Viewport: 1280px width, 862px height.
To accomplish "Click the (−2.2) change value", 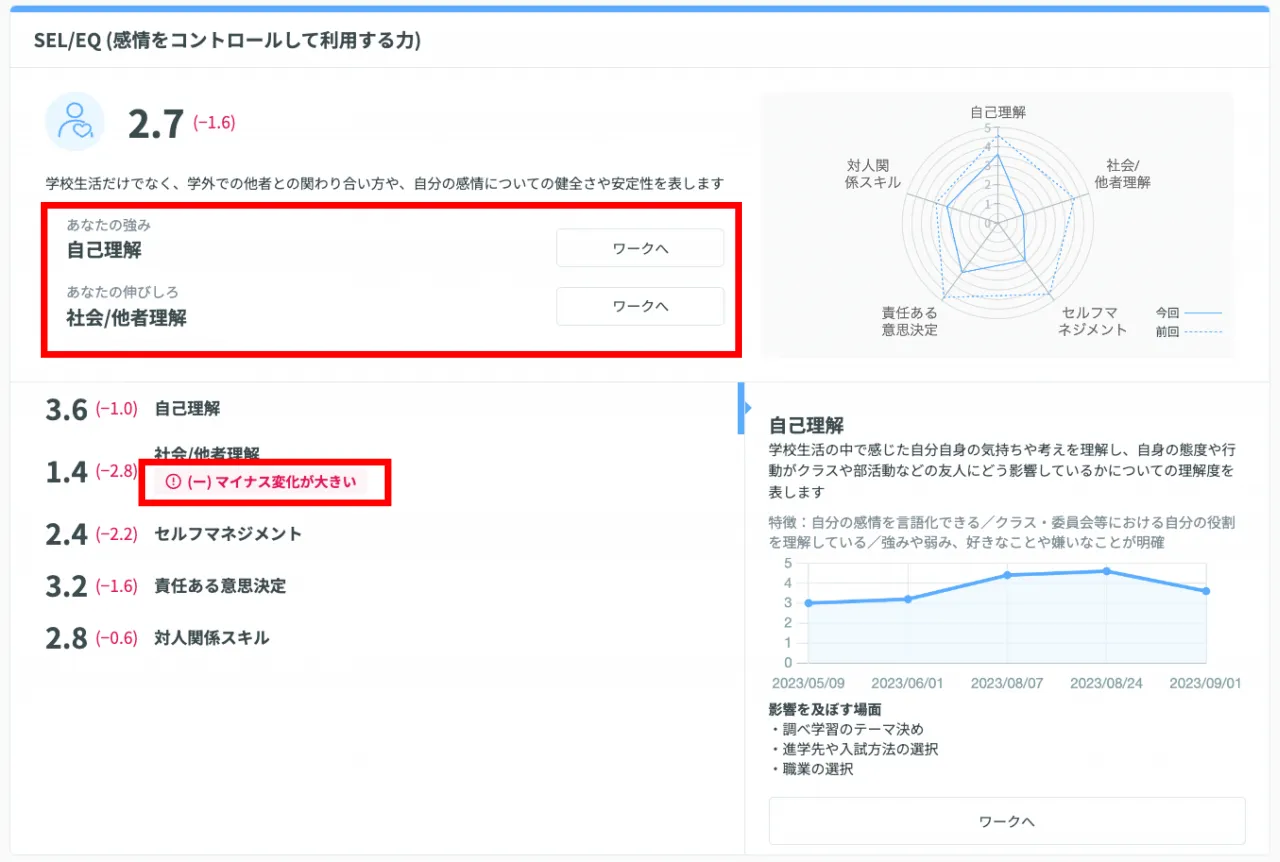I will coord(116,534).
